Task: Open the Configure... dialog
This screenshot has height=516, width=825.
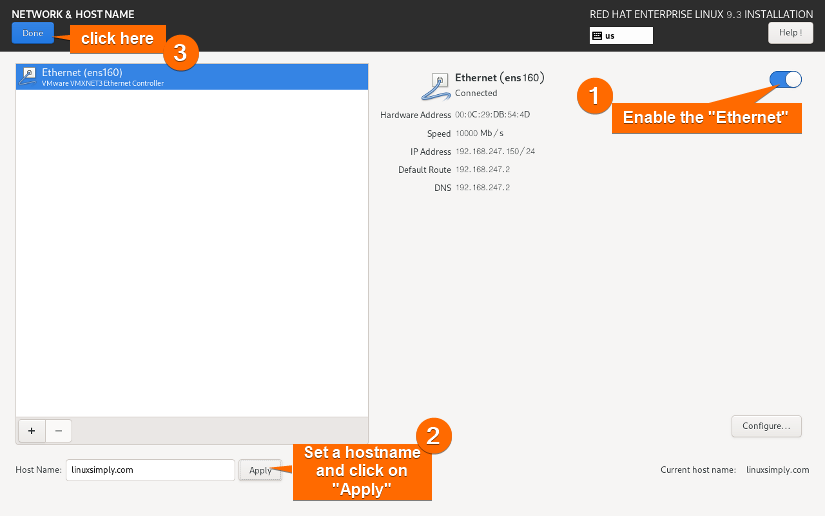Action: (766, 426)
